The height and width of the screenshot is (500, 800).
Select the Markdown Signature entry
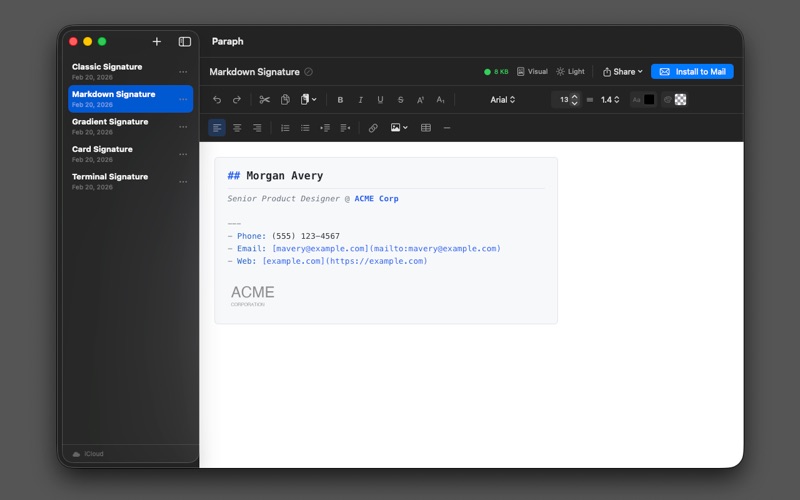(x=130, y=99)
